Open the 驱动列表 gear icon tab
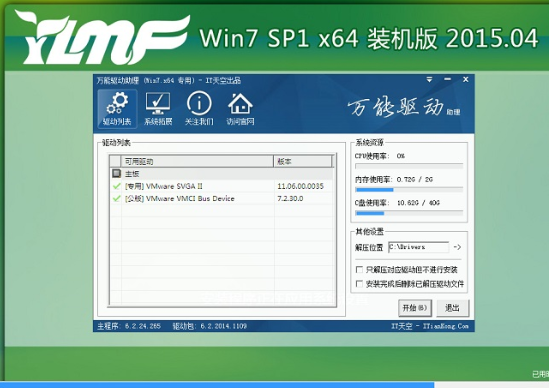Image resolution: width=549 pixels, height=388 pixels. point(117,109)
